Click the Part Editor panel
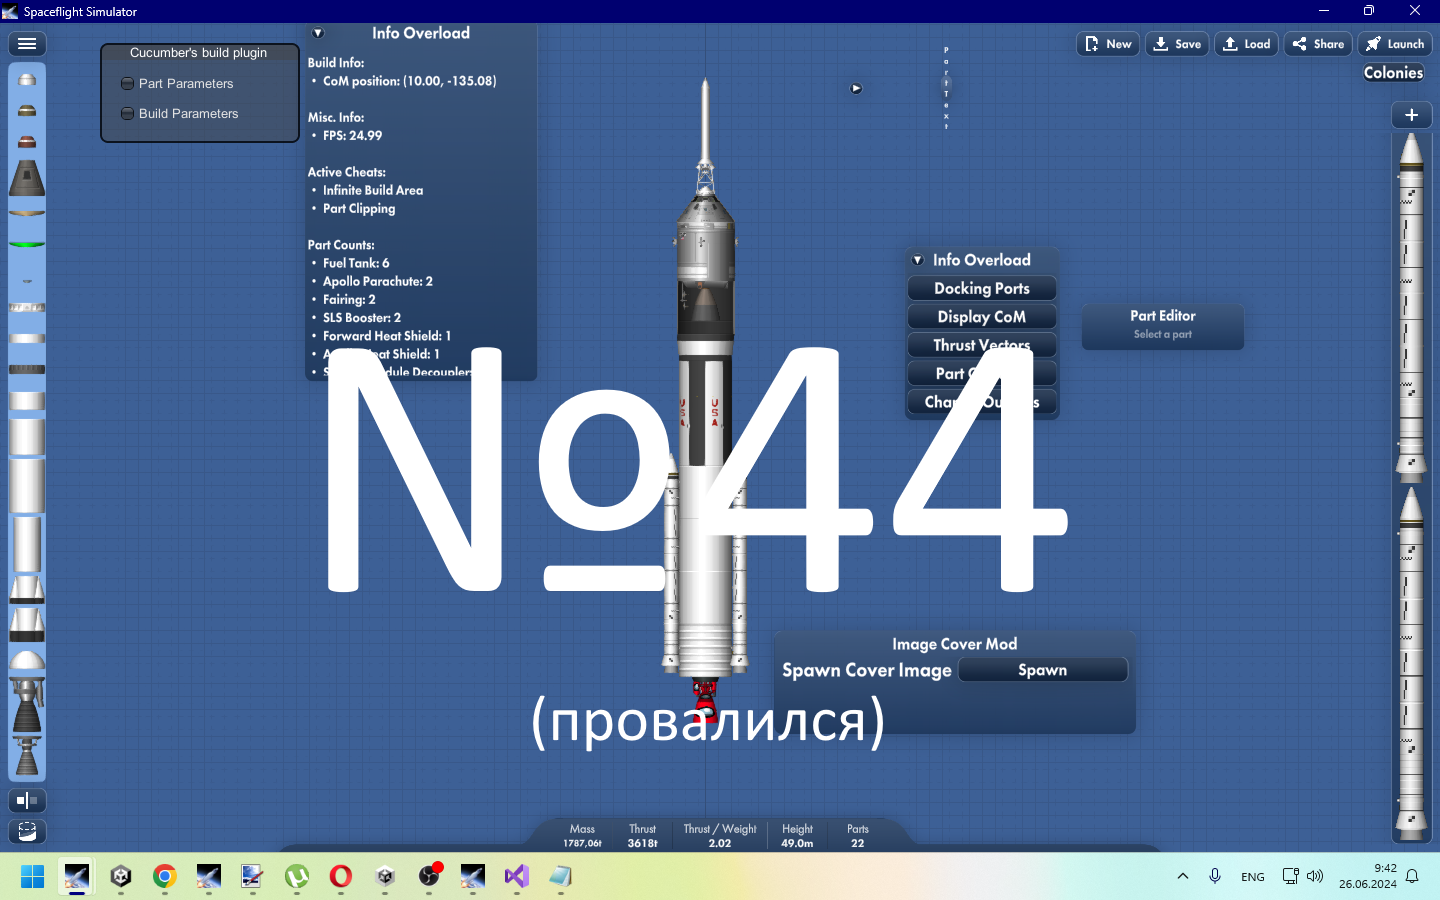 coord(1163,326)
